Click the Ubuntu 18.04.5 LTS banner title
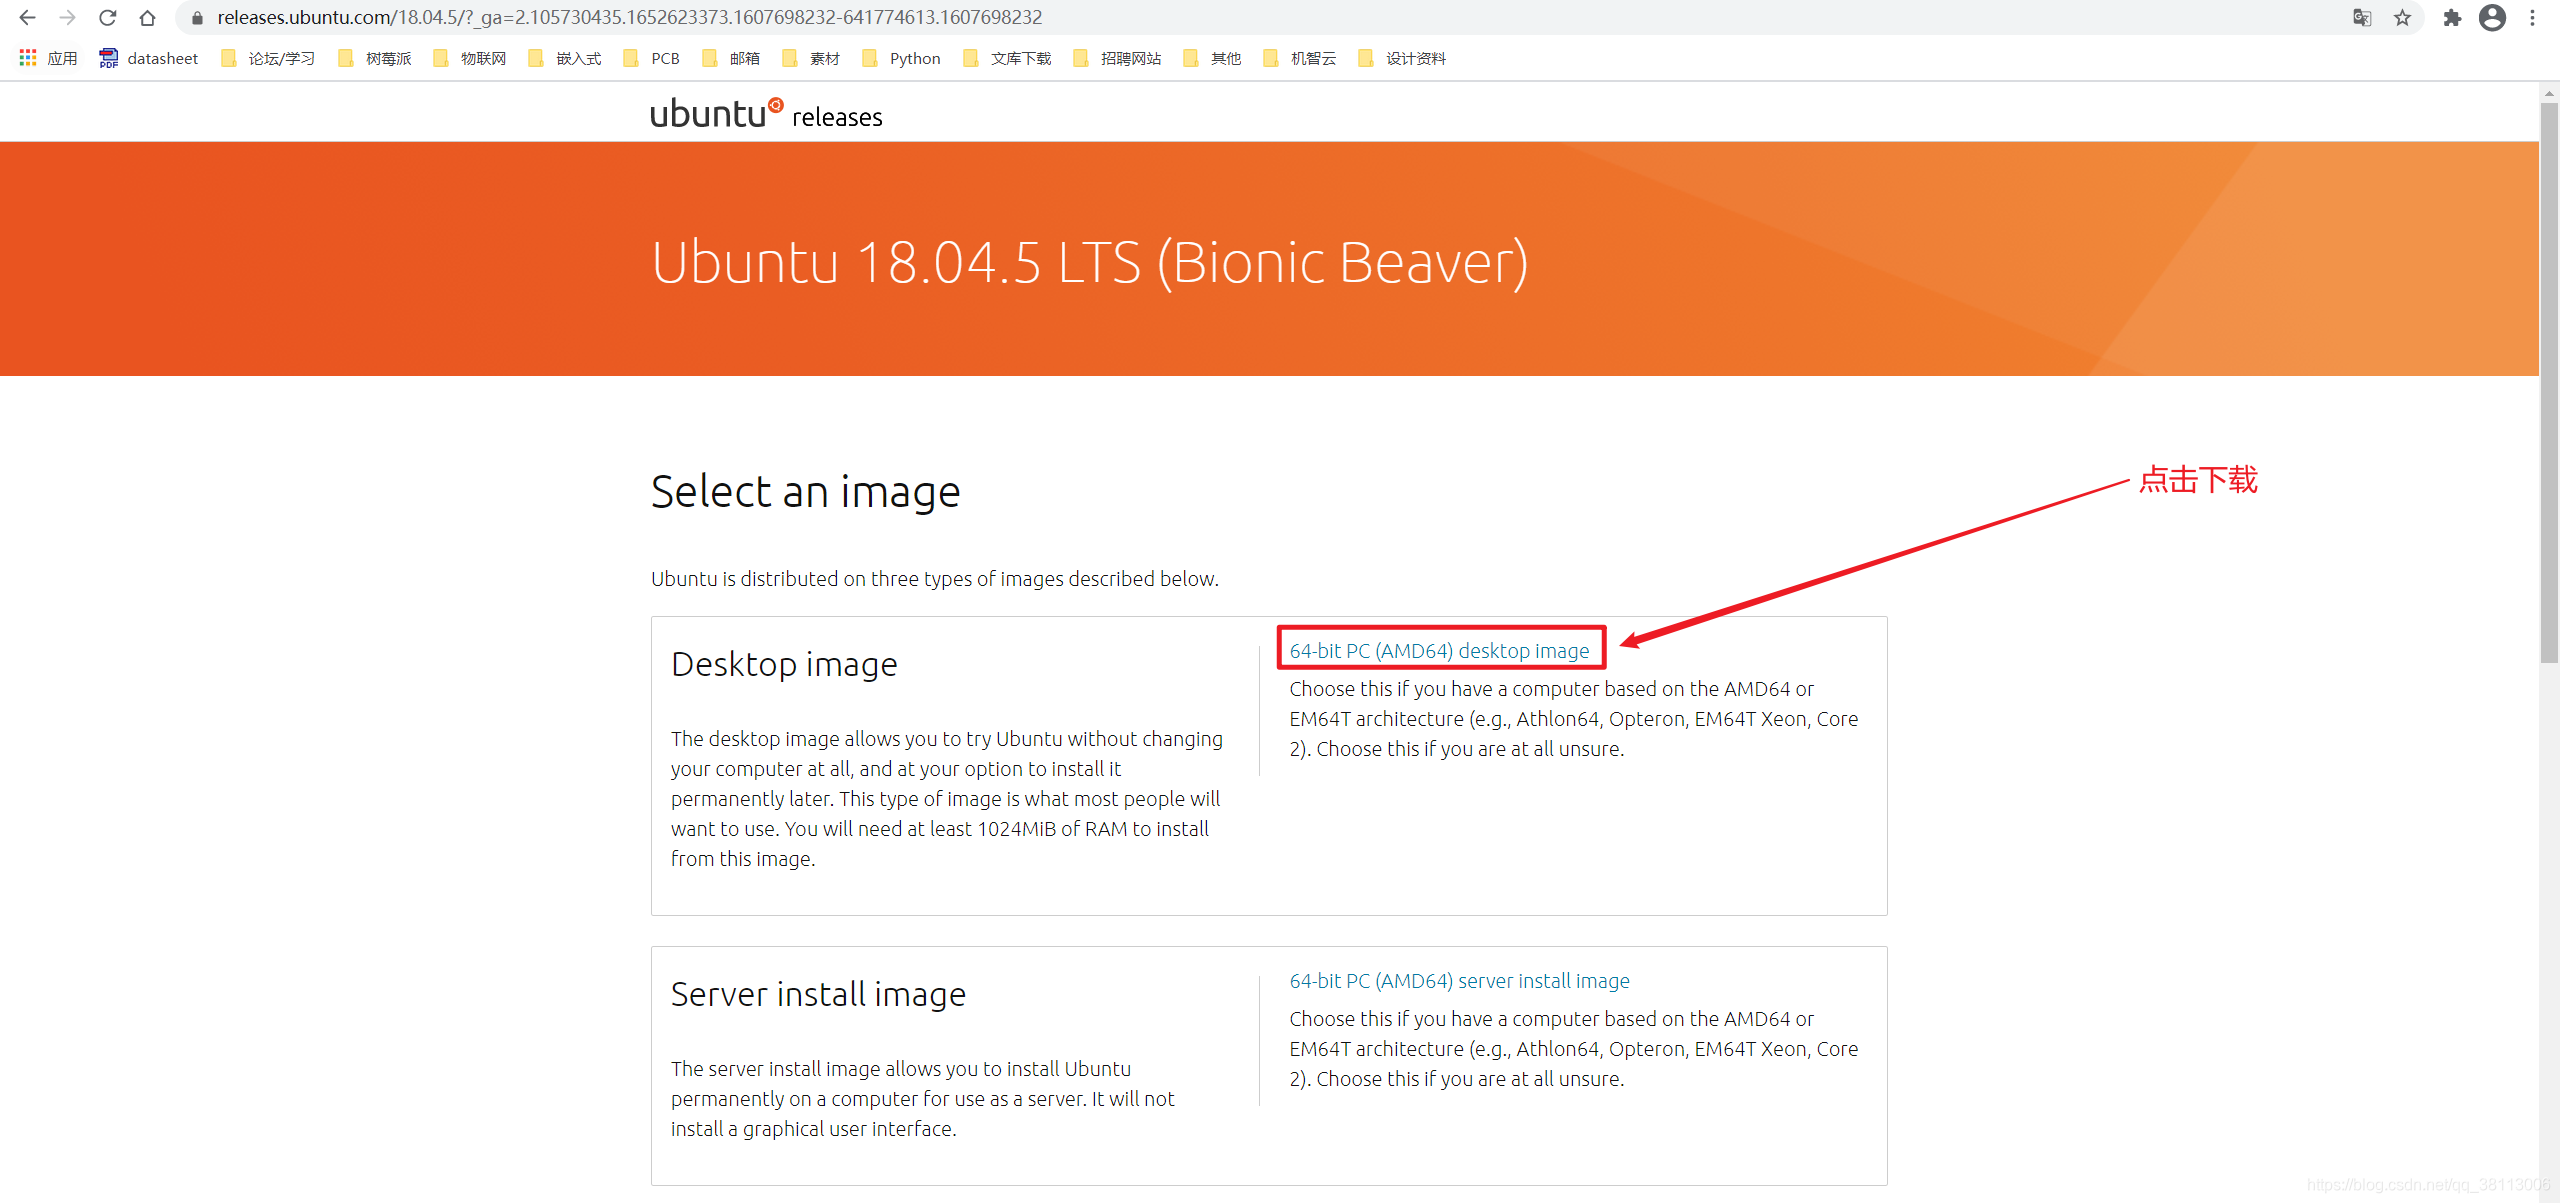 pyautogui.click(x=1090, y=263)
